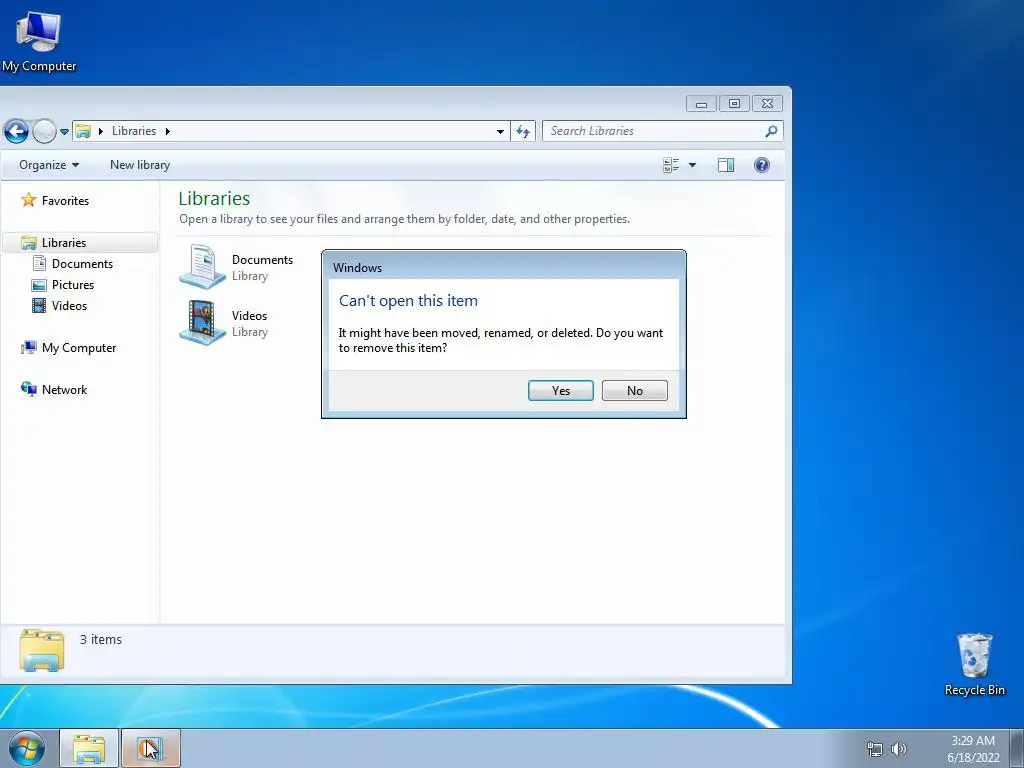Click New library in the toolbar
1024x768 pixels.
140,165
